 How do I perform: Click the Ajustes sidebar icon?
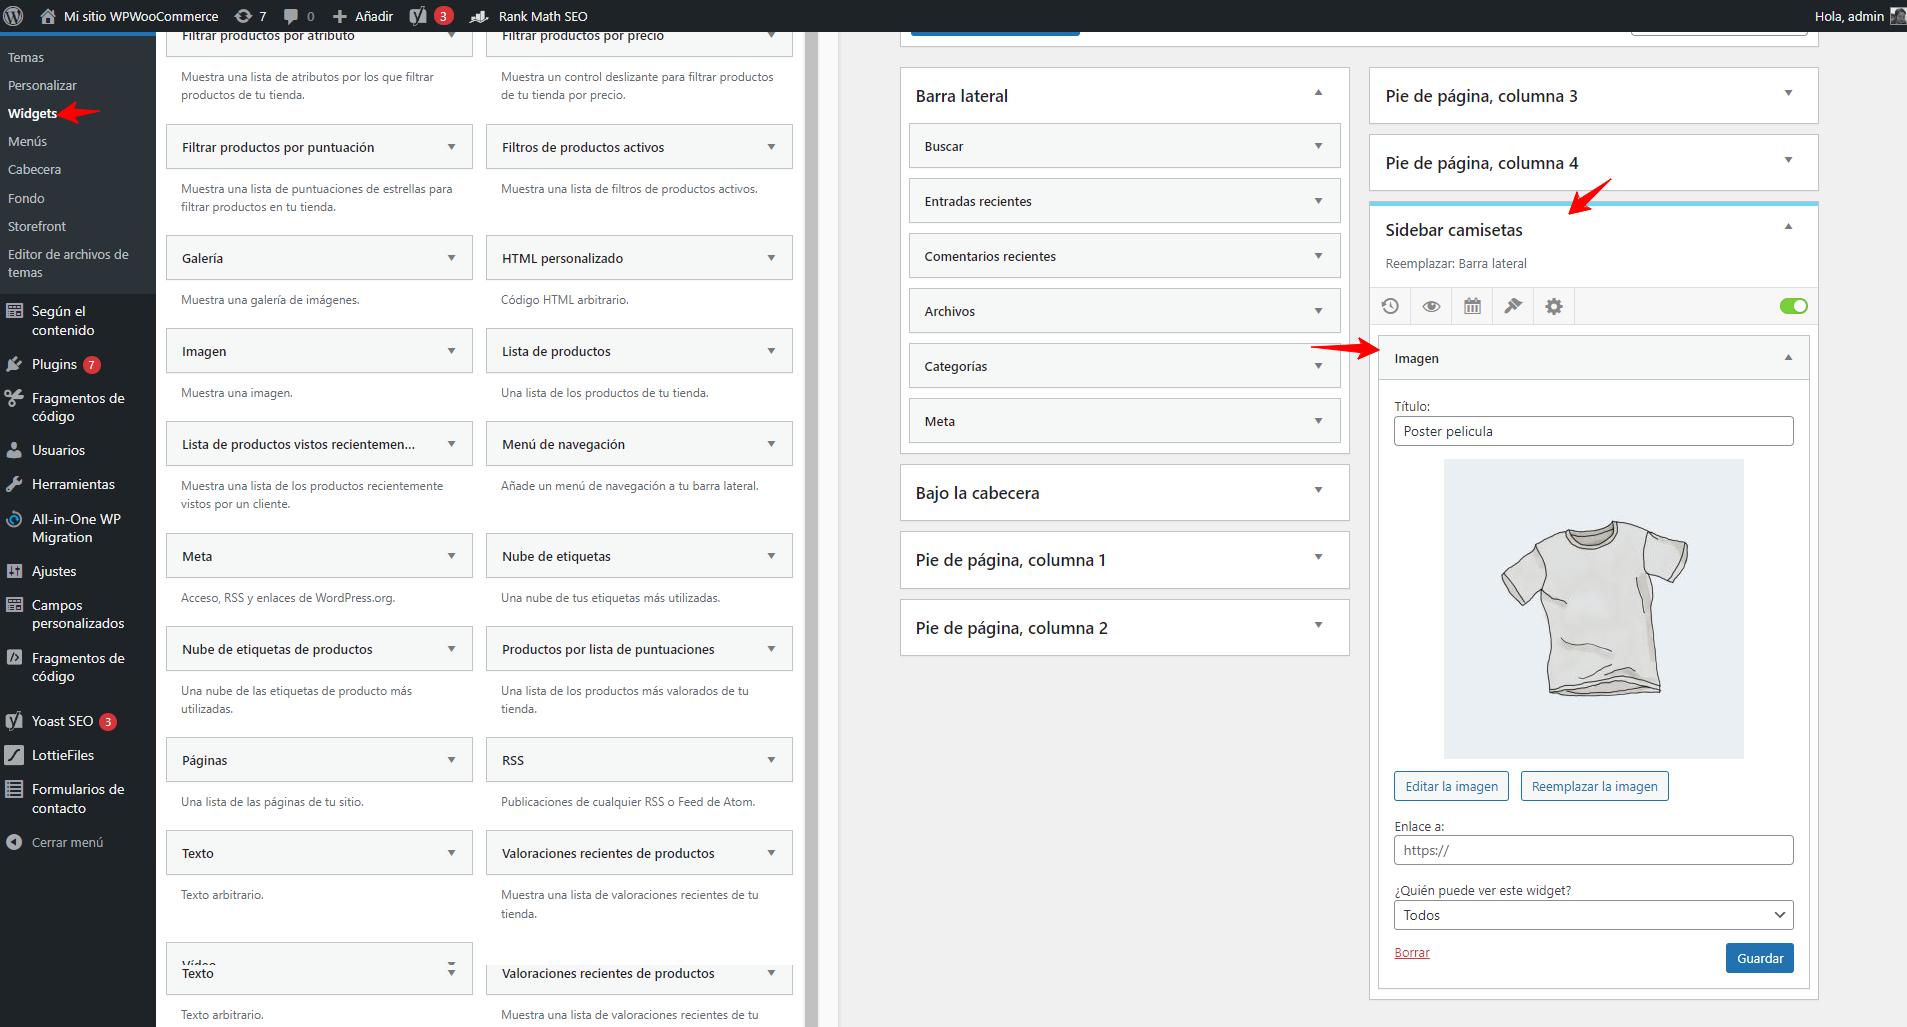coord(14,571)
